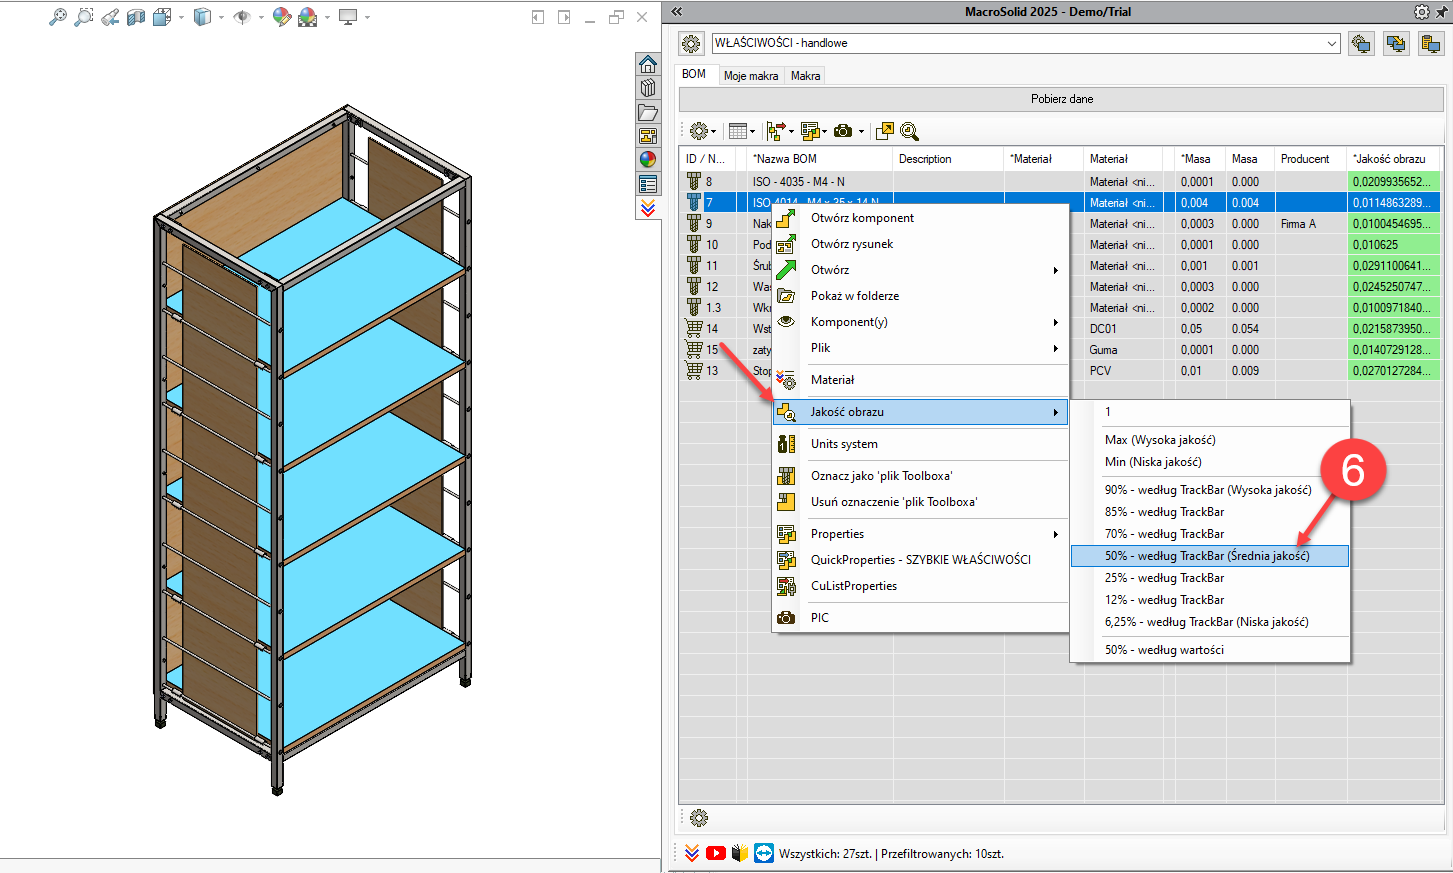1453x873 pixels.
Task: Click the Zoom to Fit magnifier icon
Action: click(x=58, y=17)
